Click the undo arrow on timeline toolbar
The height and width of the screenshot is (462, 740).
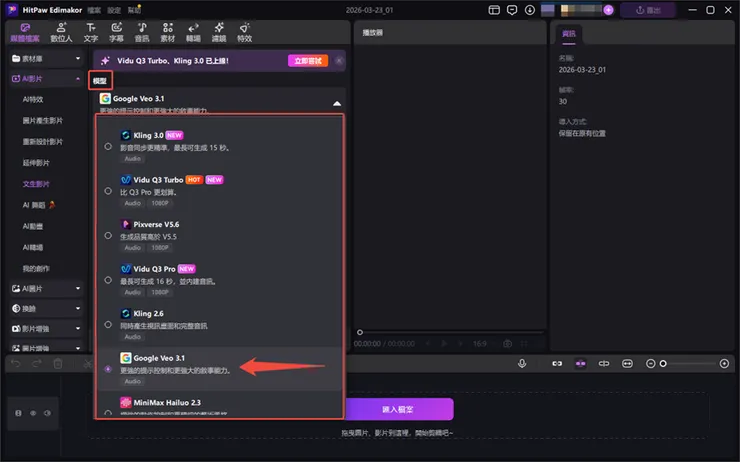click(x=16, y=363)
